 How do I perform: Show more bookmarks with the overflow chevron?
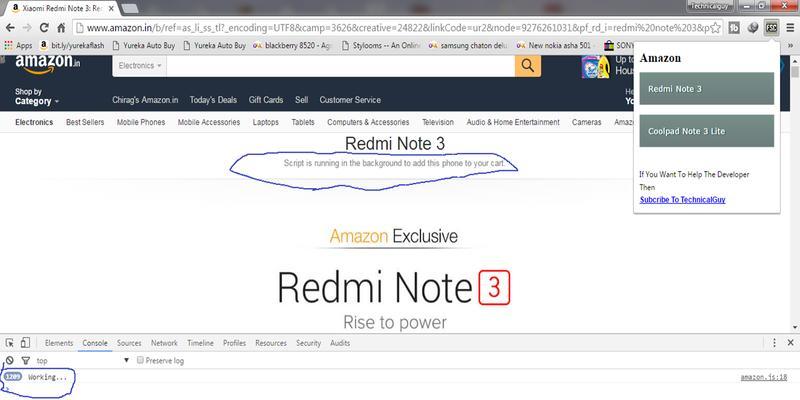point(791,45)
